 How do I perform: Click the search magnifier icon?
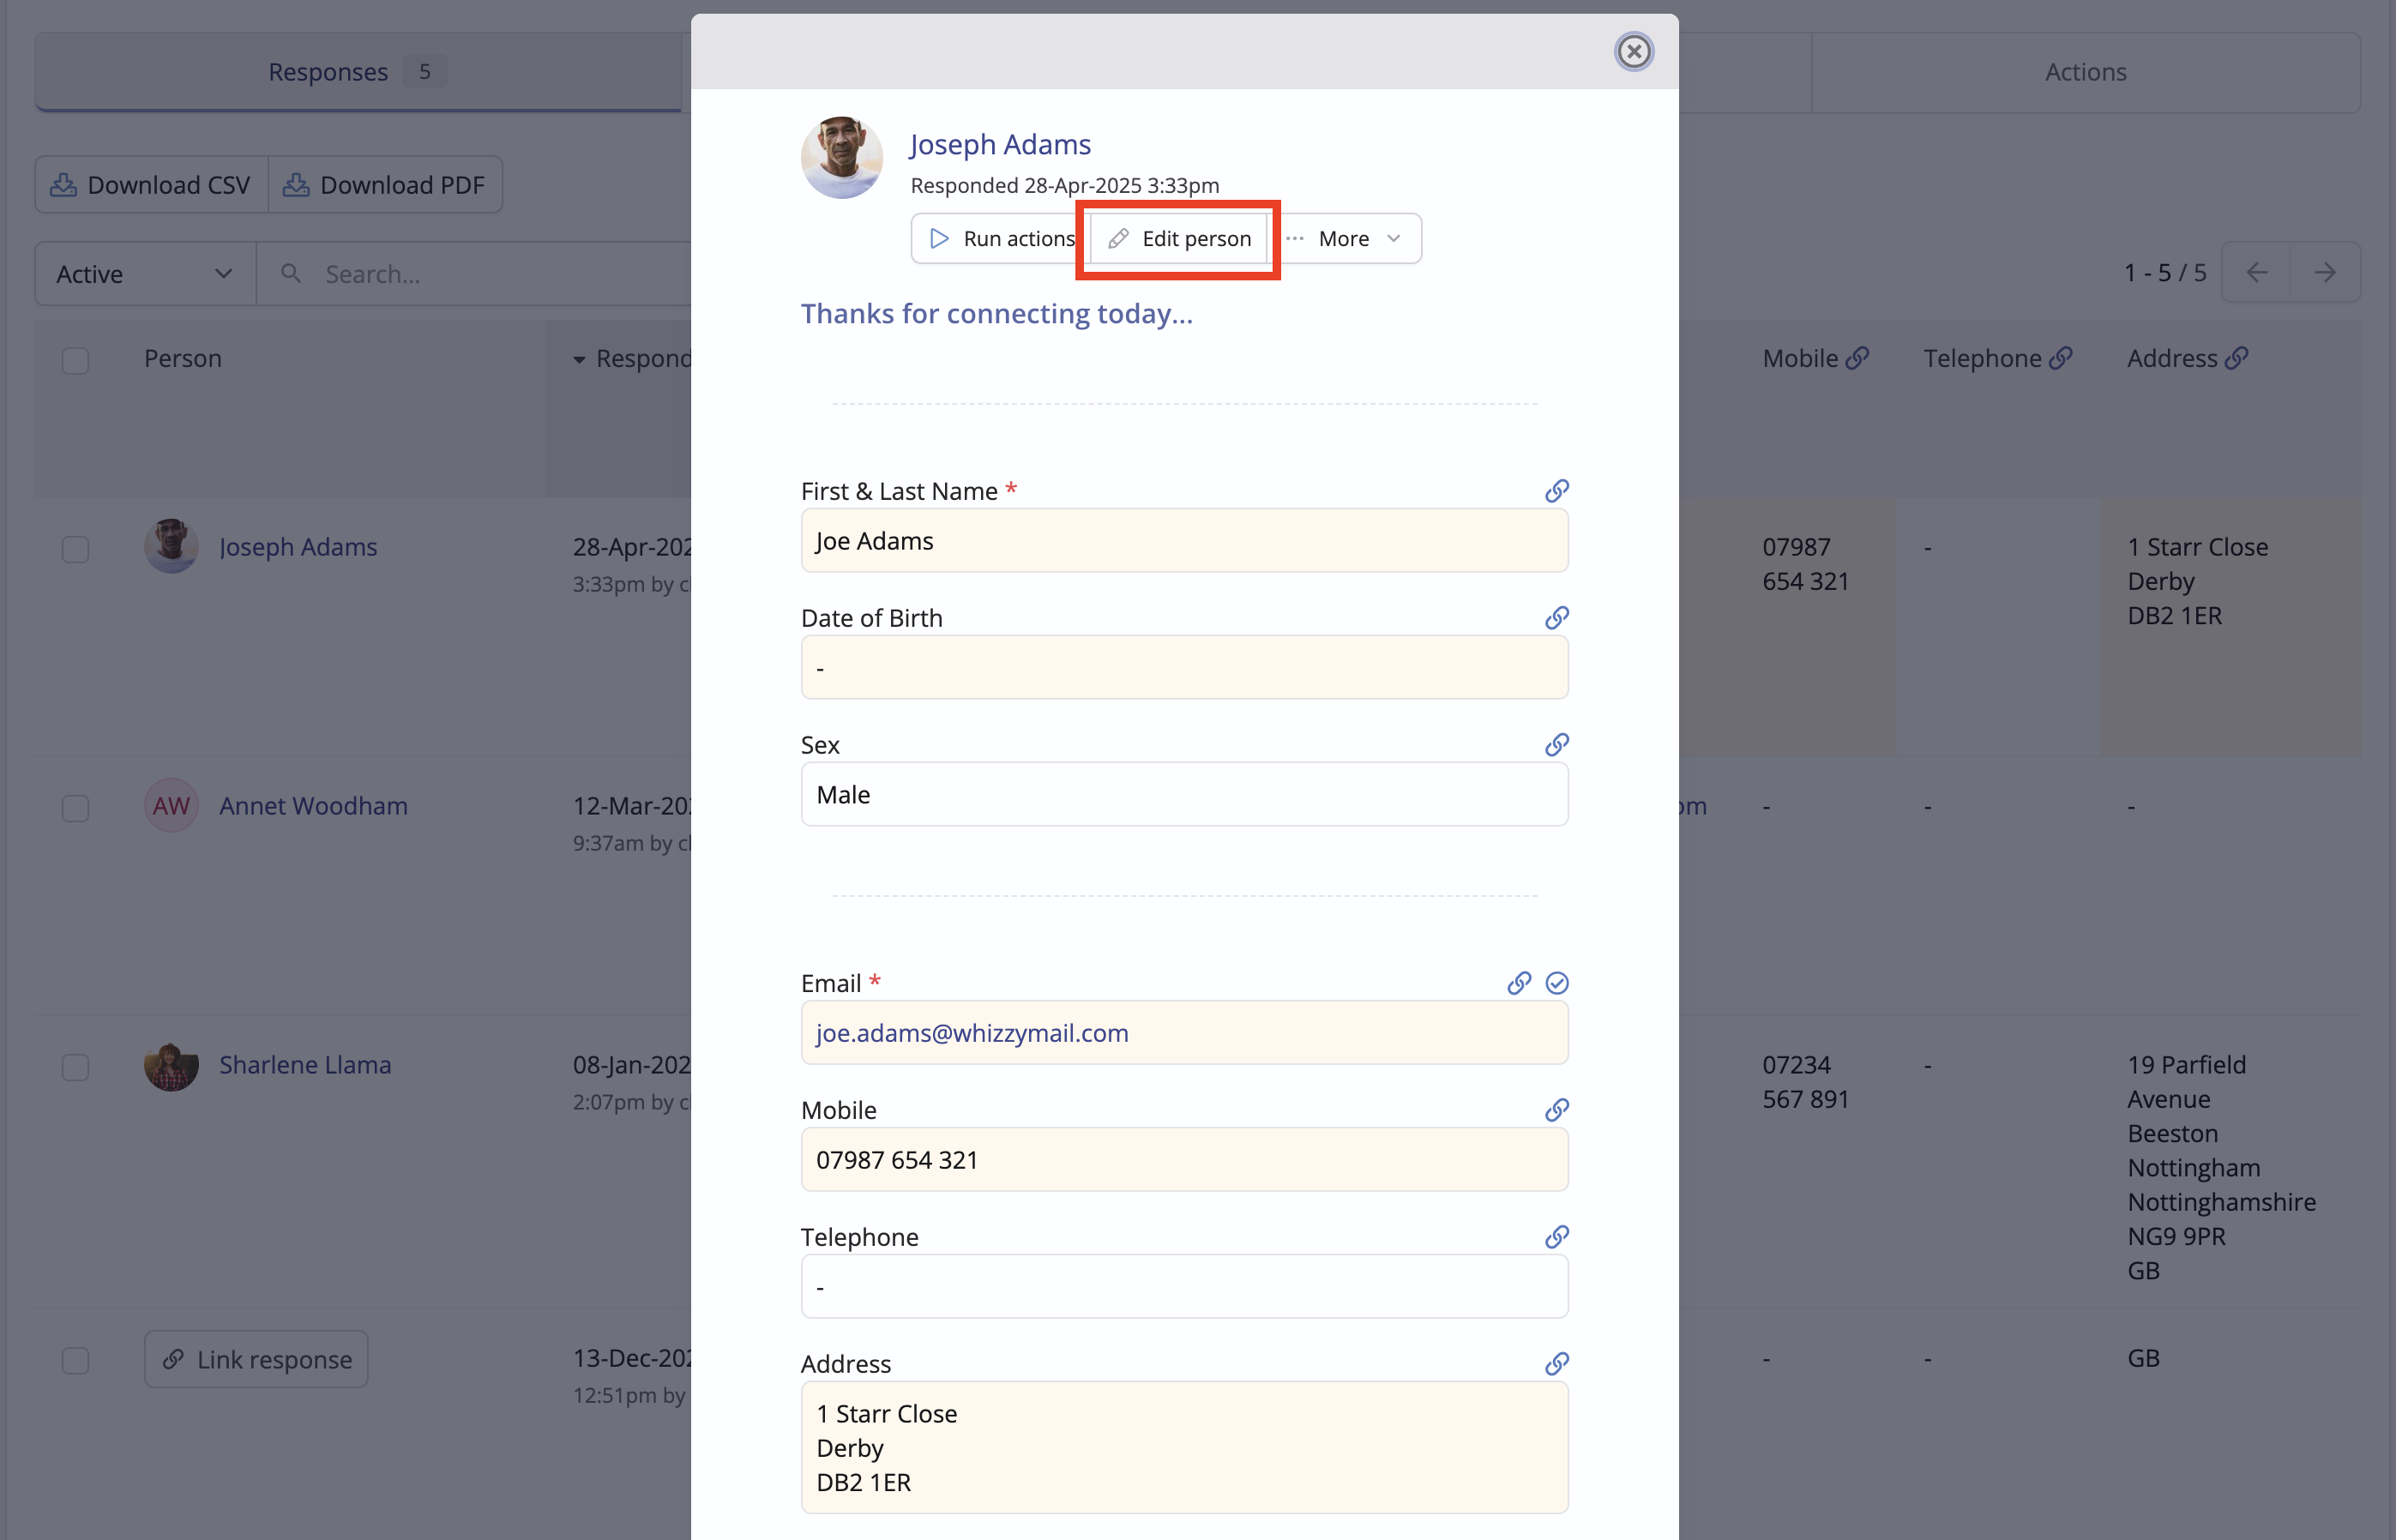(290, 273)
